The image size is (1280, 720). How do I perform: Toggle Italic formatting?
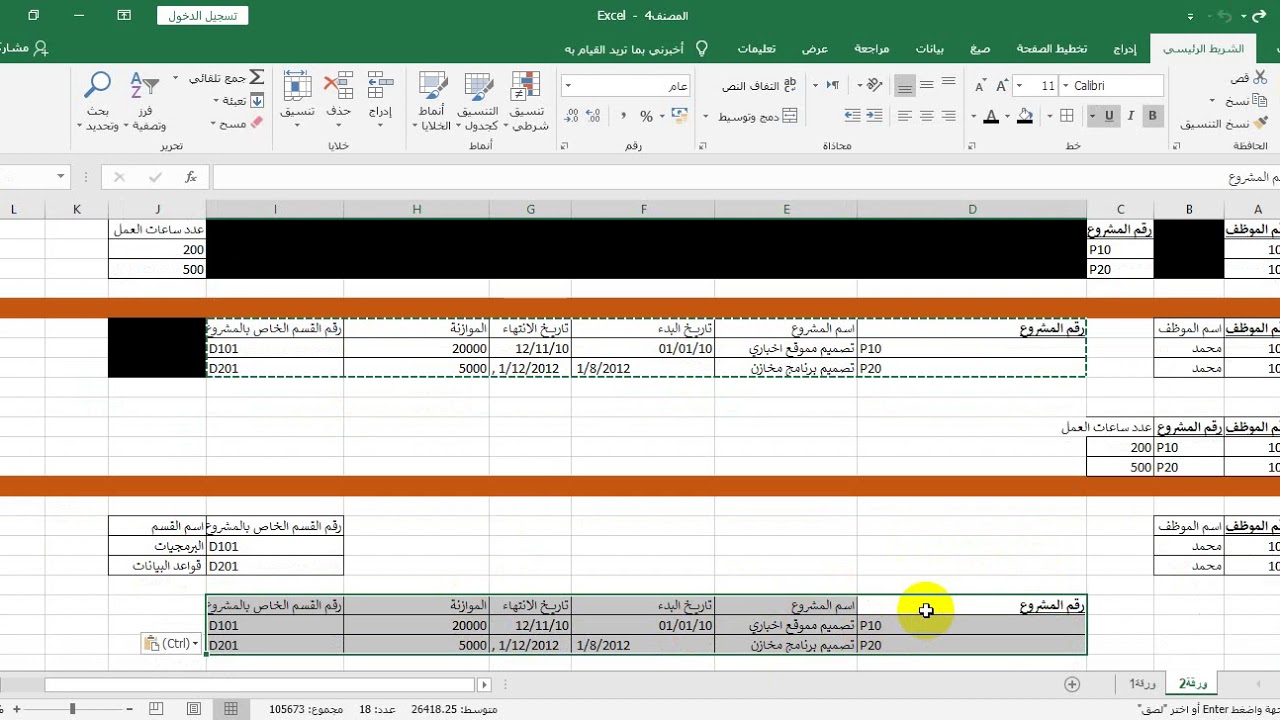(x=1131, y=116)
